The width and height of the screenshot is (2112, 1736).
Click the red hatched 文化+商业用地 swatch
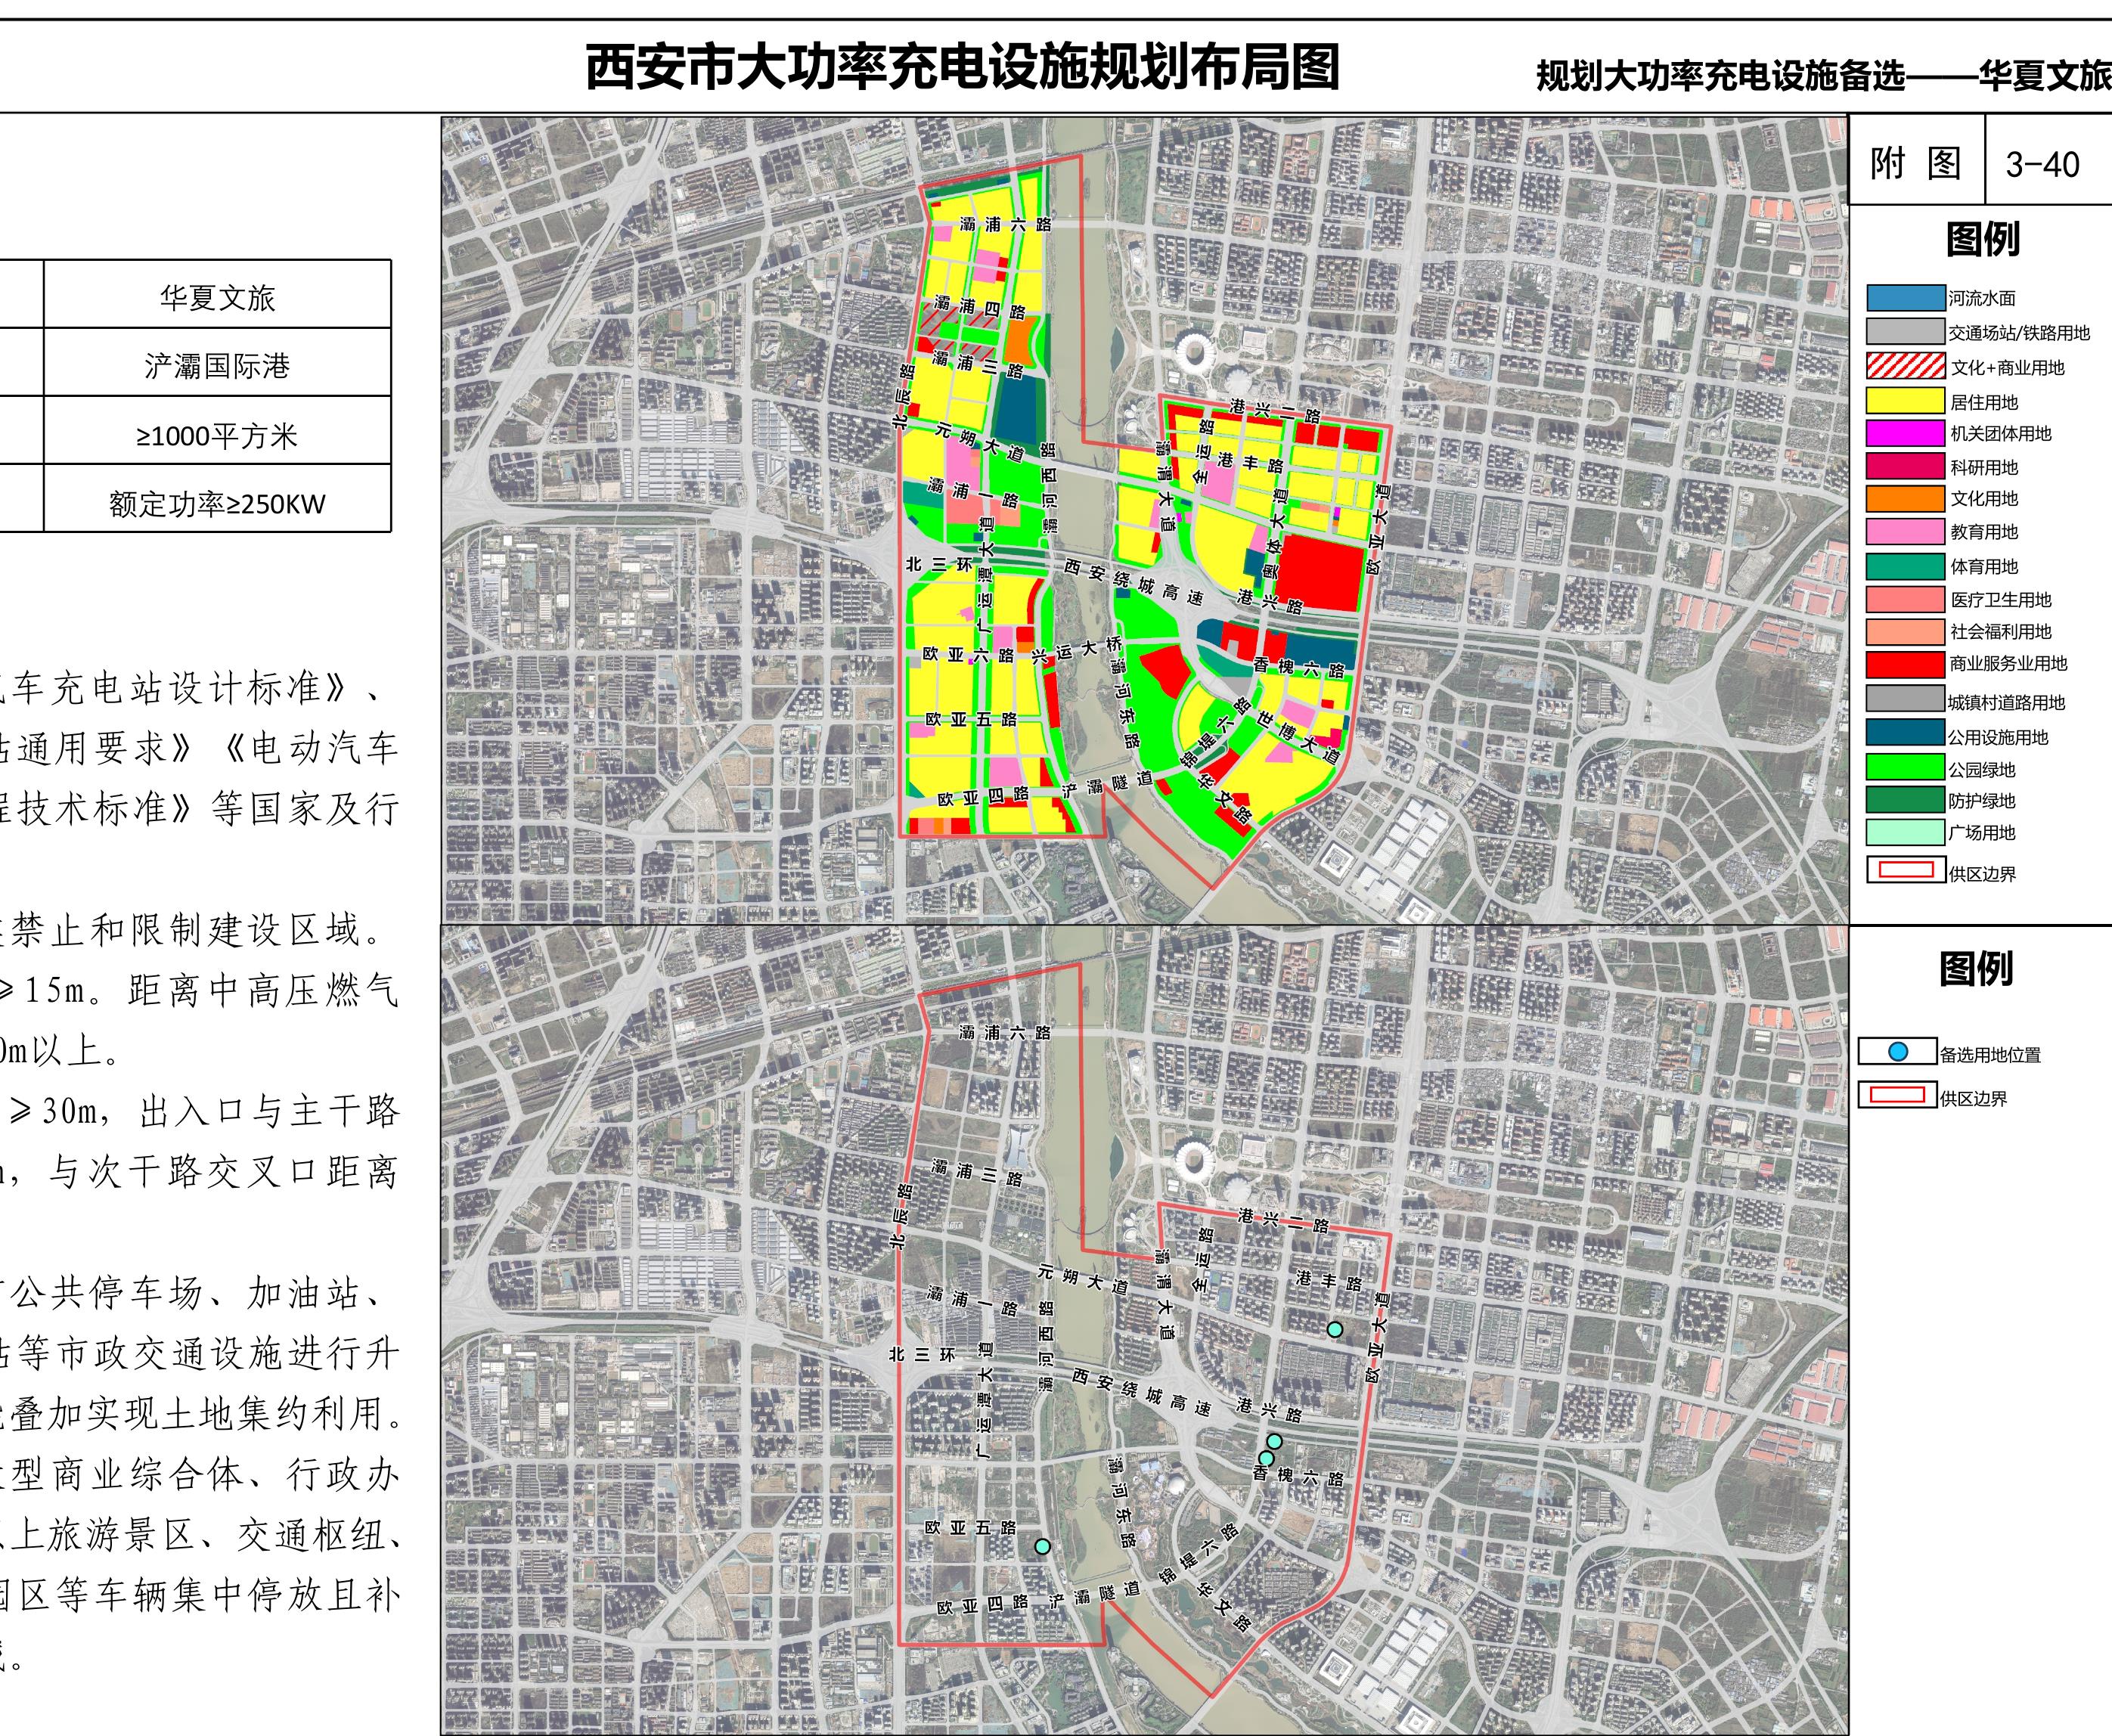tap(1905, 366)
